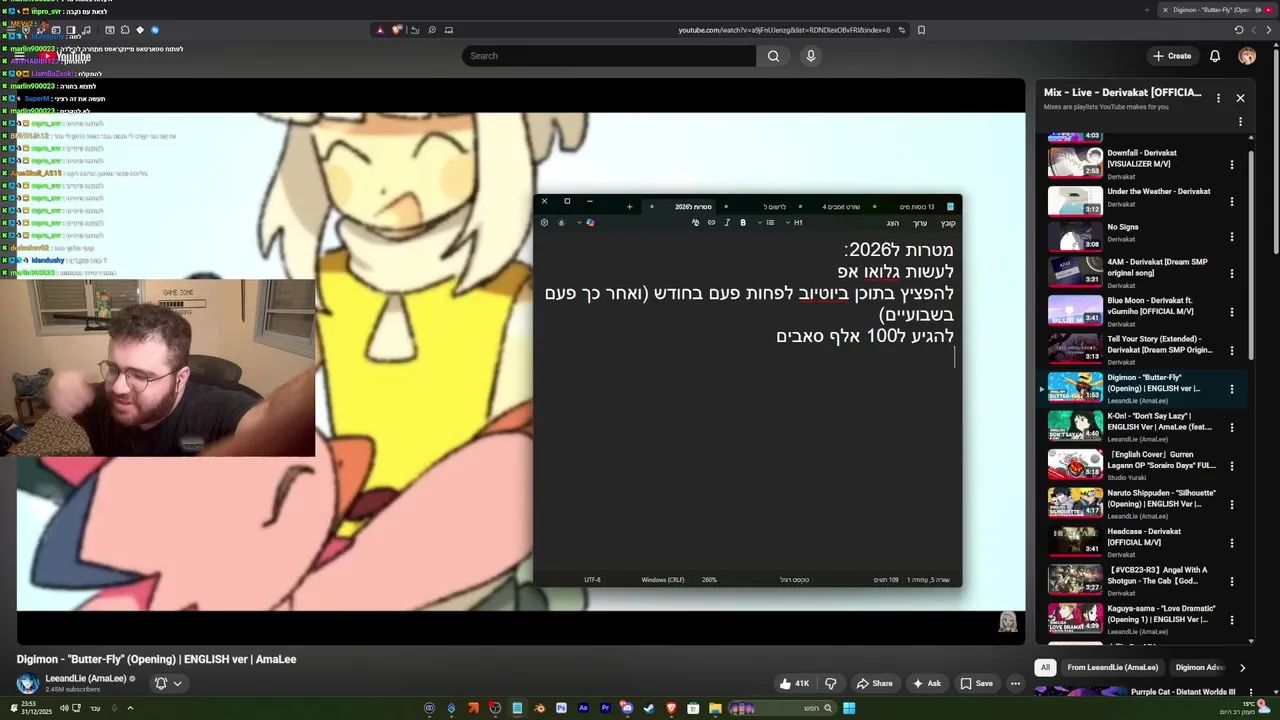1280x720 pixels.
Task: Open options for Naruto Shippuden Silhouette video
Action: [1232, 504]
